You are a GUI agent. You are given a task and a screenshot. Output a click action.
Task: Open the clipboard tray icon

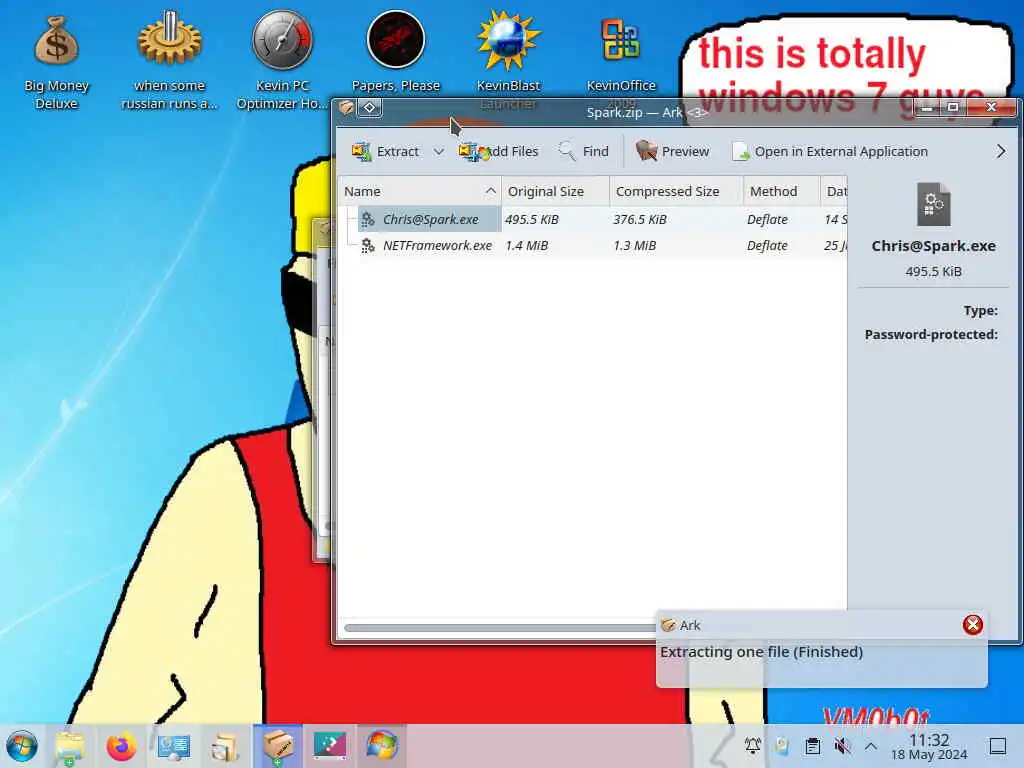tap(812, 745)
